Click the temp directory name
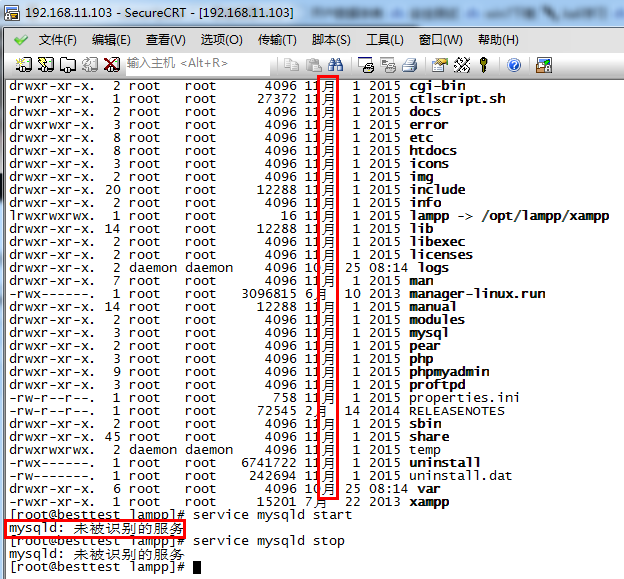Image resolution: width=624 pixels, height=579 pixels. pyautogui.click(x=425, y=450)
